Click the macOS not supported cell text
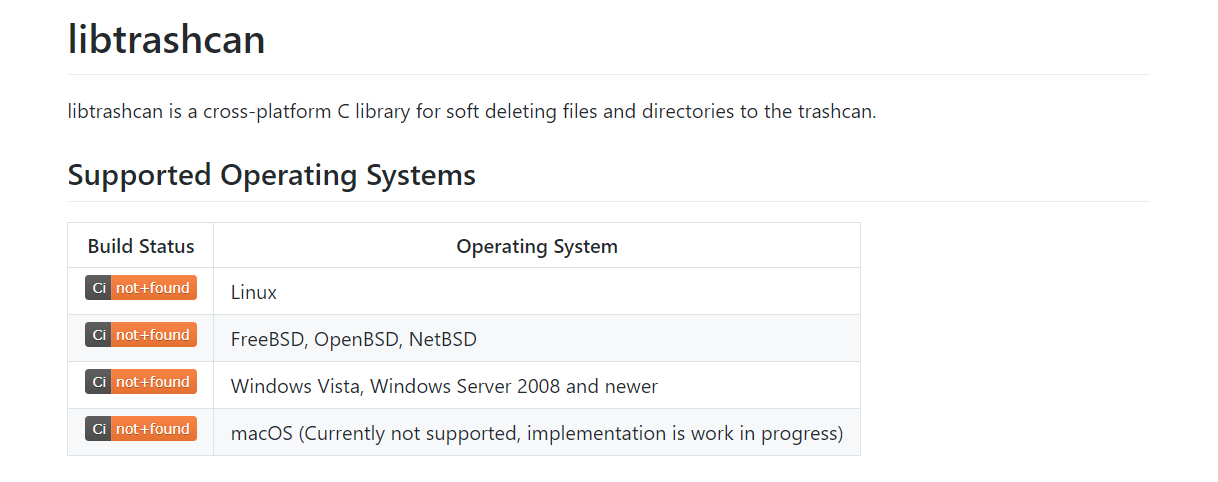Viewport: 1218px width, 482px height. pyautogui.click(x=537, y=433)
